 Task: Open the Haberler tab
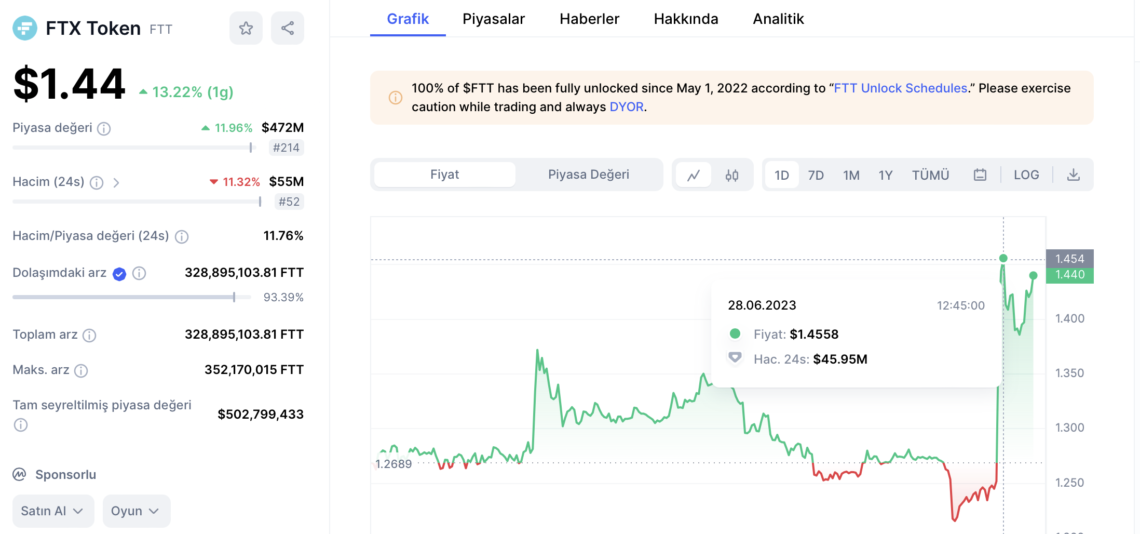[x=590, y=19]
